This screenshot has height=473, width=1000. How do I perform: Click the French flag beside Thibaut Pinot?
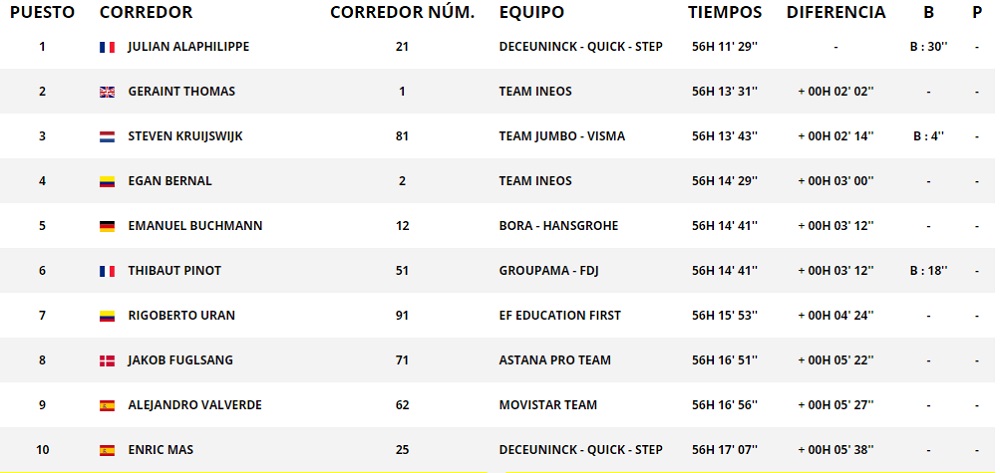tap(107, 271)
